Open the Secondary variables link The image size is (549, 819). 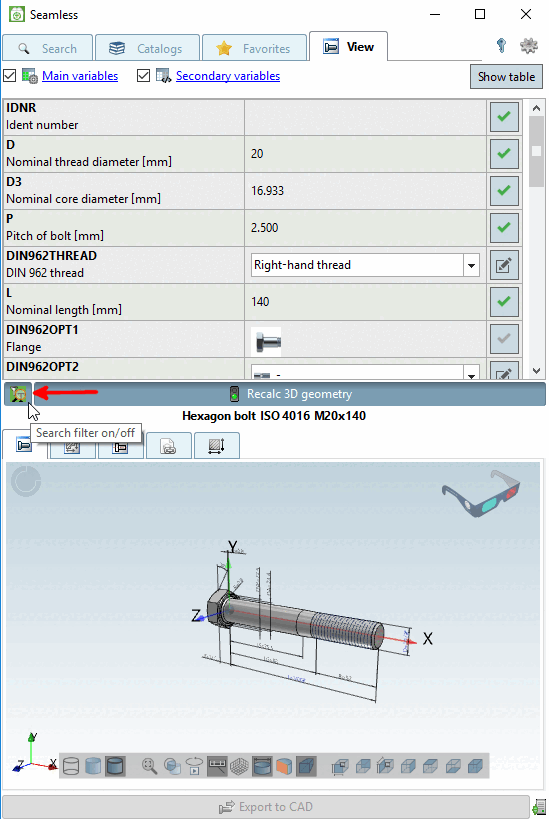click(228, 76)
